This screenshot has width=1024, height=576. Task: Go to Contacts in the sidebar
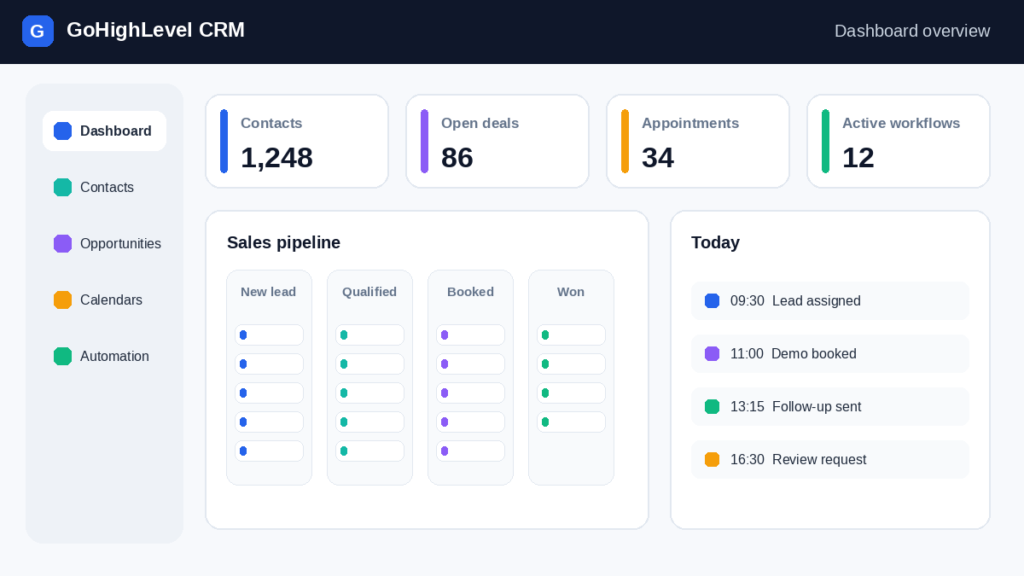(104, 187)
